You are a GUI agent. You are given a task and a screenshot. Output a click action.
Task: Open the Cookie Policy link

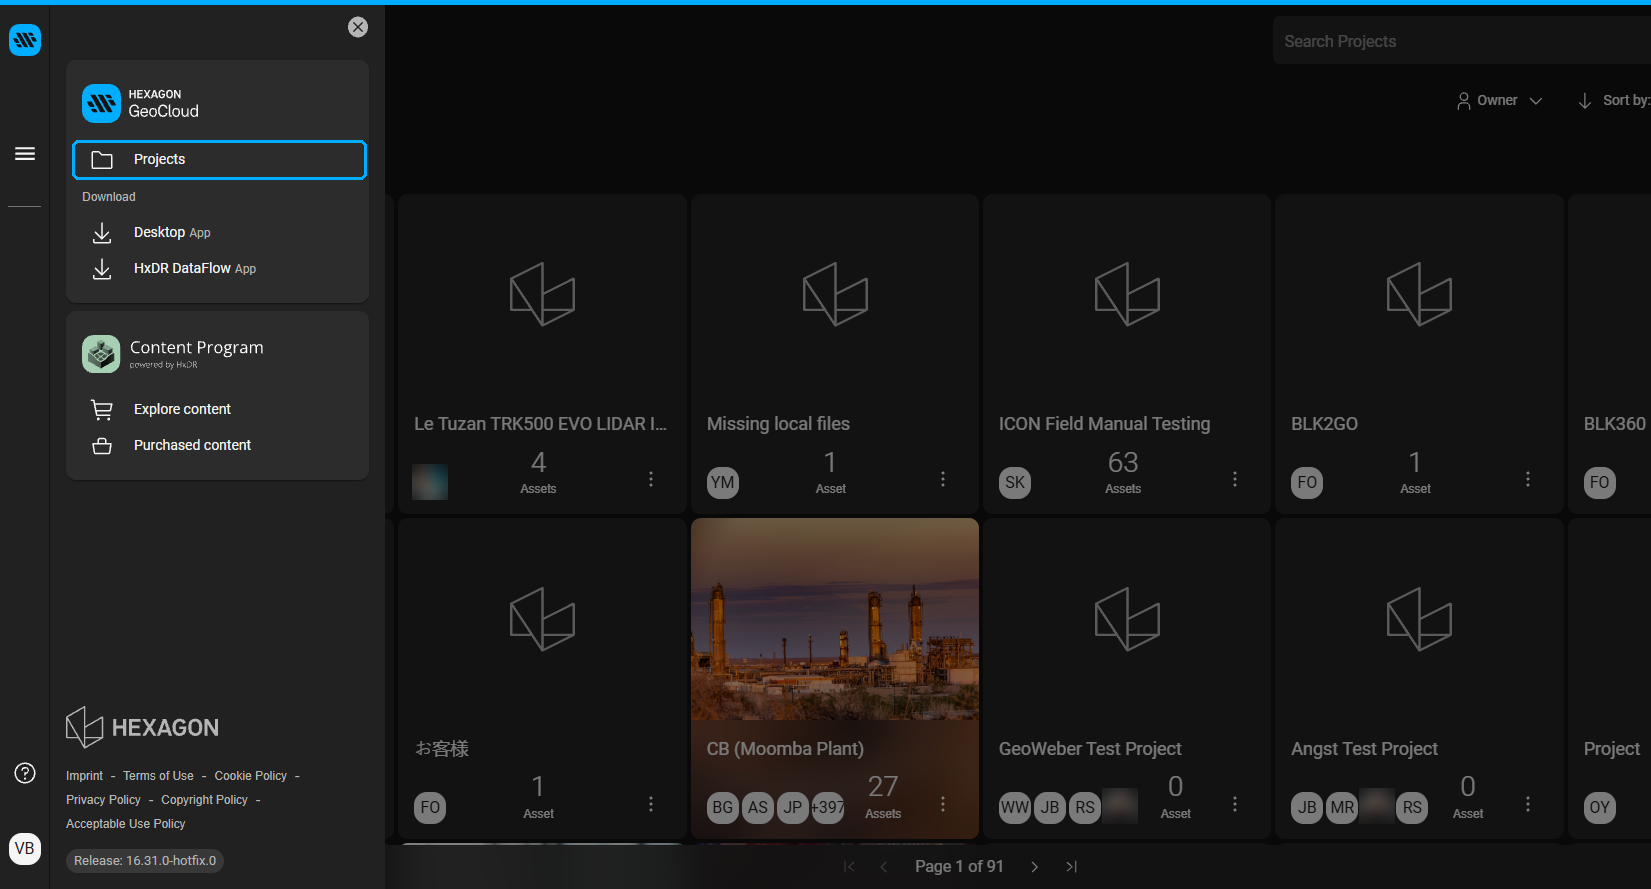(250, 776)
